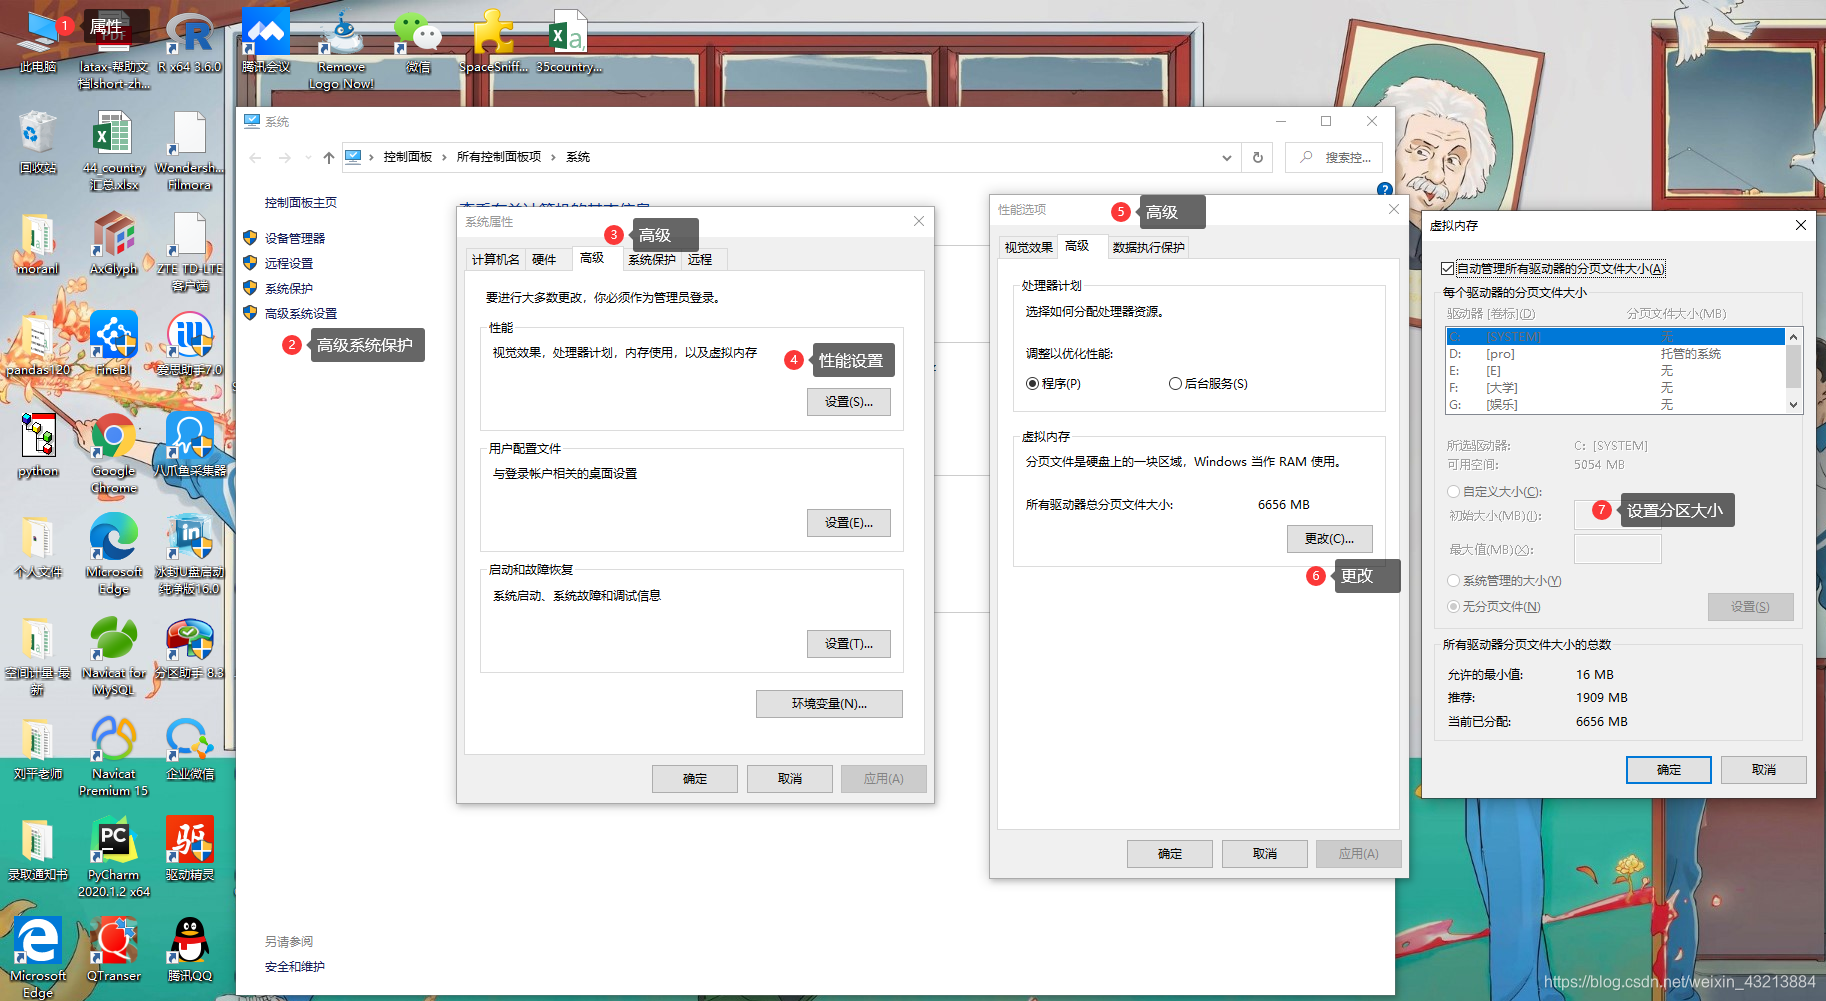Screen dimensions: 1826x1001
Task: Select the 程序(P) radio button
Action: pyautogui.click(x=1033, y=384)
